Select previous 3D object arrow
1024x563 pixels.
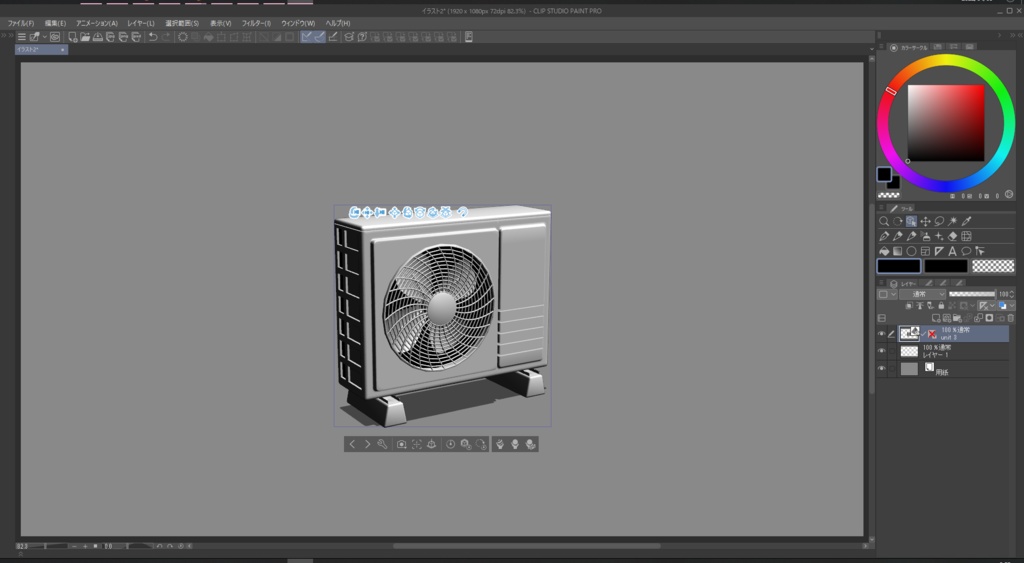tap(352, 444)
